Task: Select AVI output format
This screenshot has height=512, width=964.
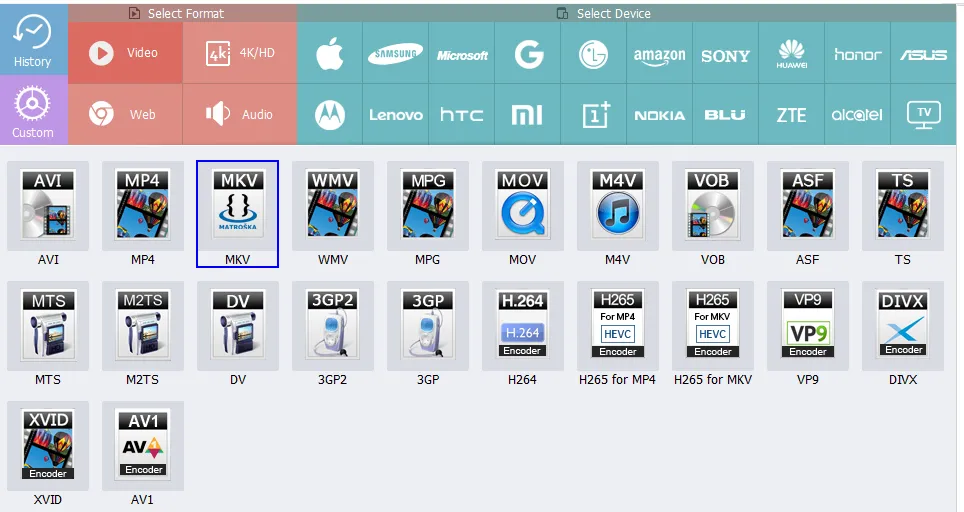Action: (48, 214)
